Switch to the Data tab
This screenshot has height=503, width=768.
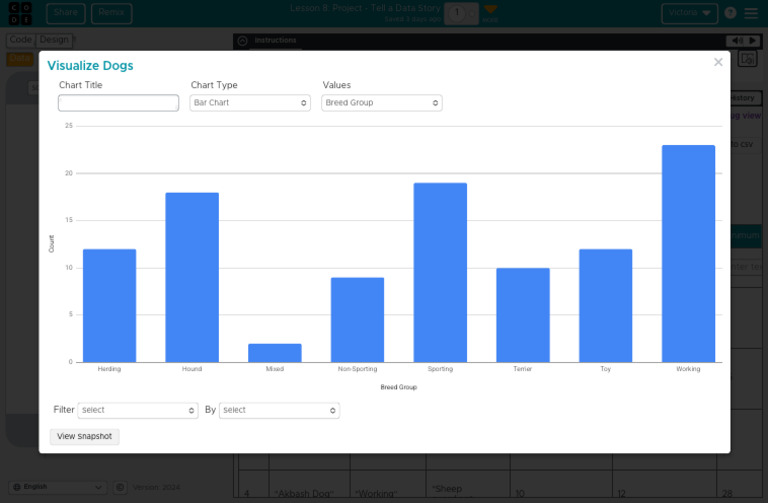pos(20,59)
